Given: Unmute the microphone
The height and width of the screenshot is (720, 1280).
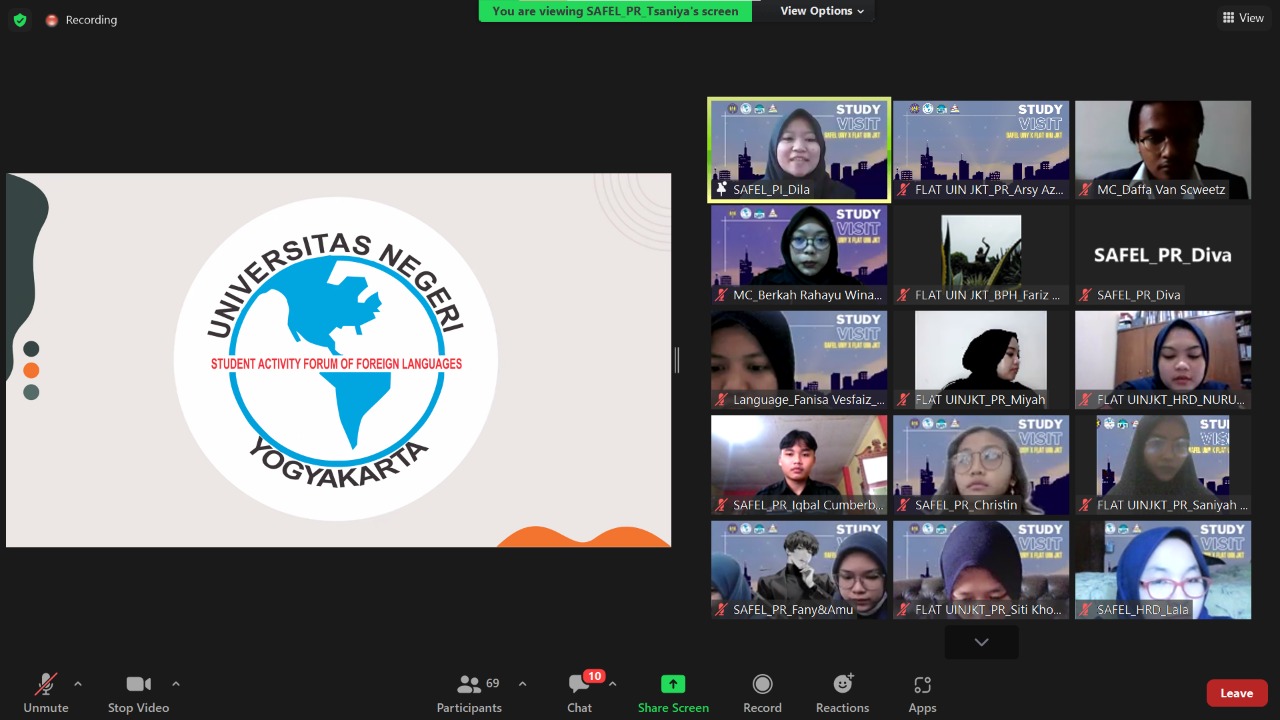Looking at the screenshot, I should (x=46, y=693).
